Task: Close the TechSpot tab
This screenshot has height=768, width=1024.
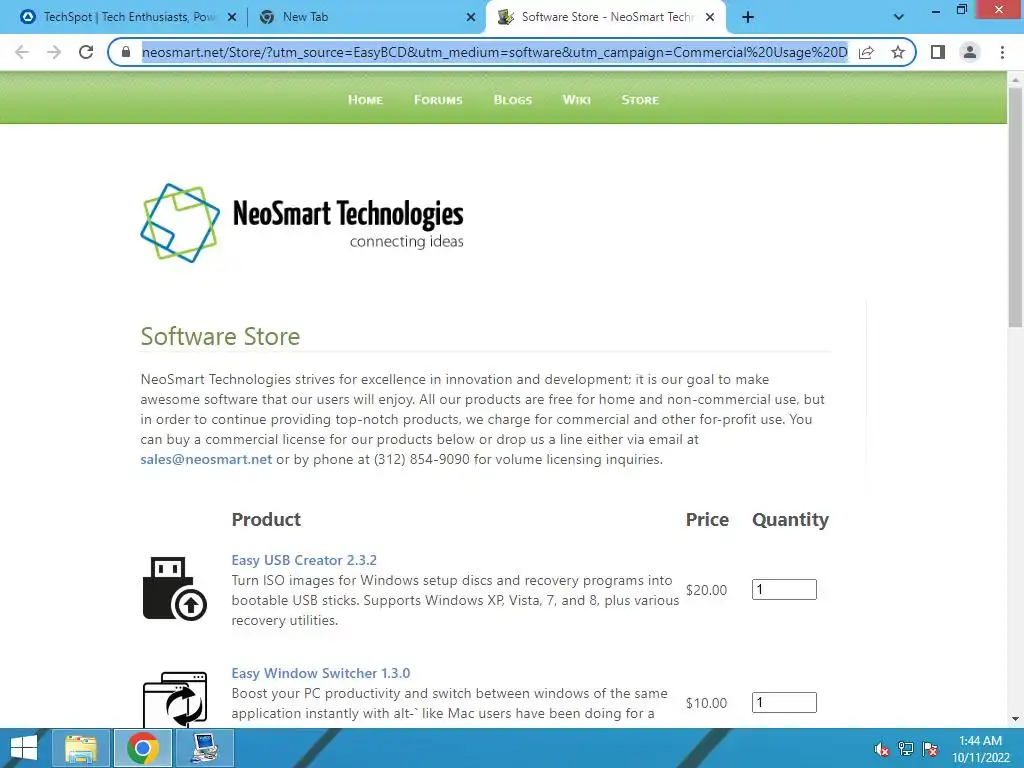Action: pos(232,18)
